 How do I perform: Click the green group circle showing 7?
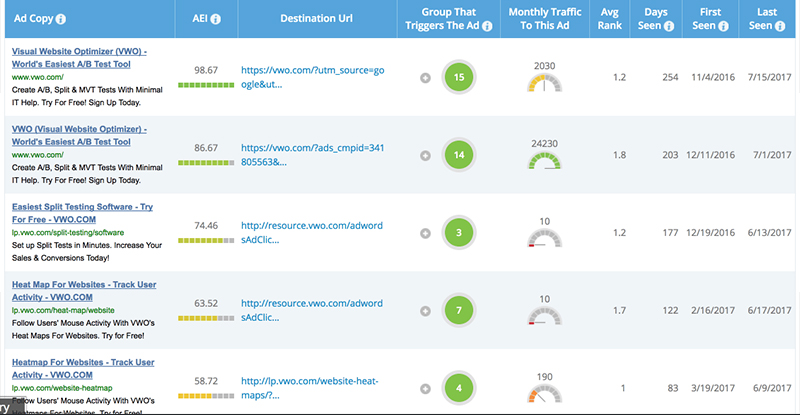459,310
